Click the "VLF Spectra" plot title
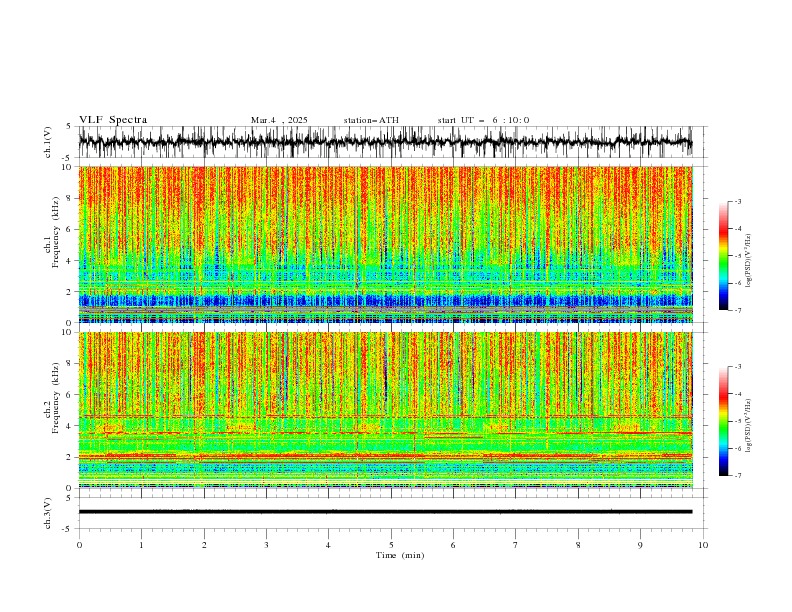Viewport: 792px width, 612px height. pyautogui.click(x=113, y=120)
